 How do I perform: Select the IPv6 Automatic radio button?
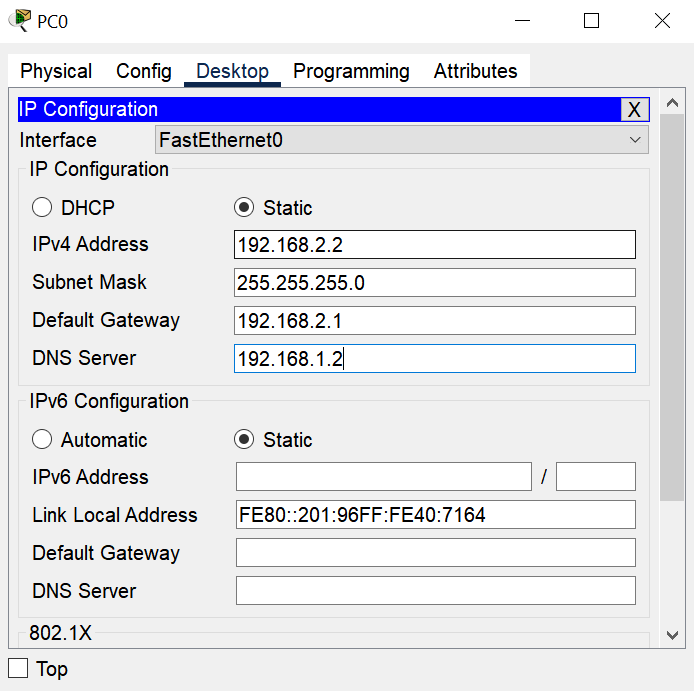point(42,439)
